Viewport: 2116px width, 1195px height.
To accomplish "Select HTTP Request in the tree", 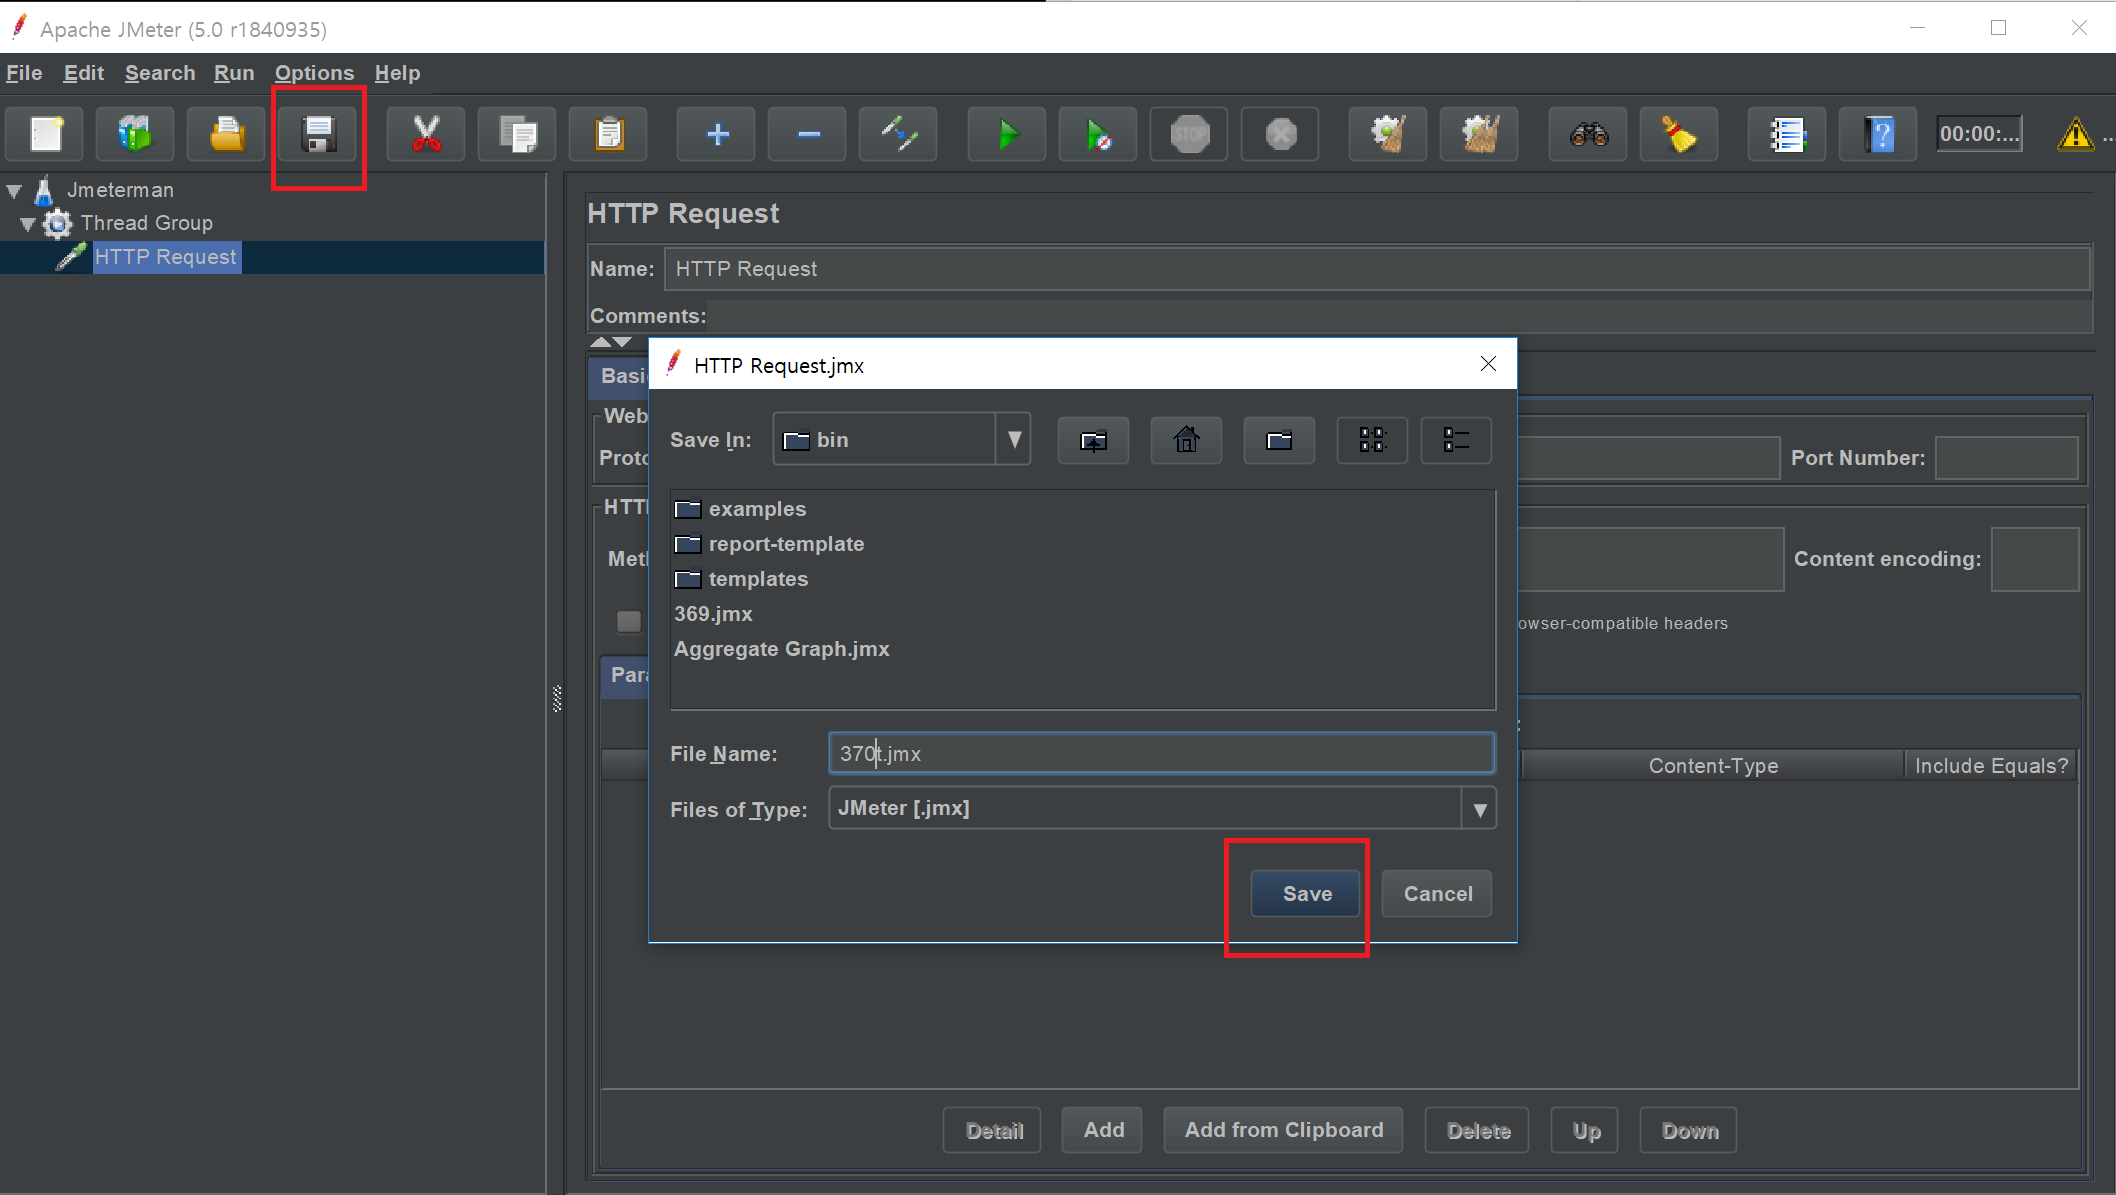I will [x=166, y=257].
